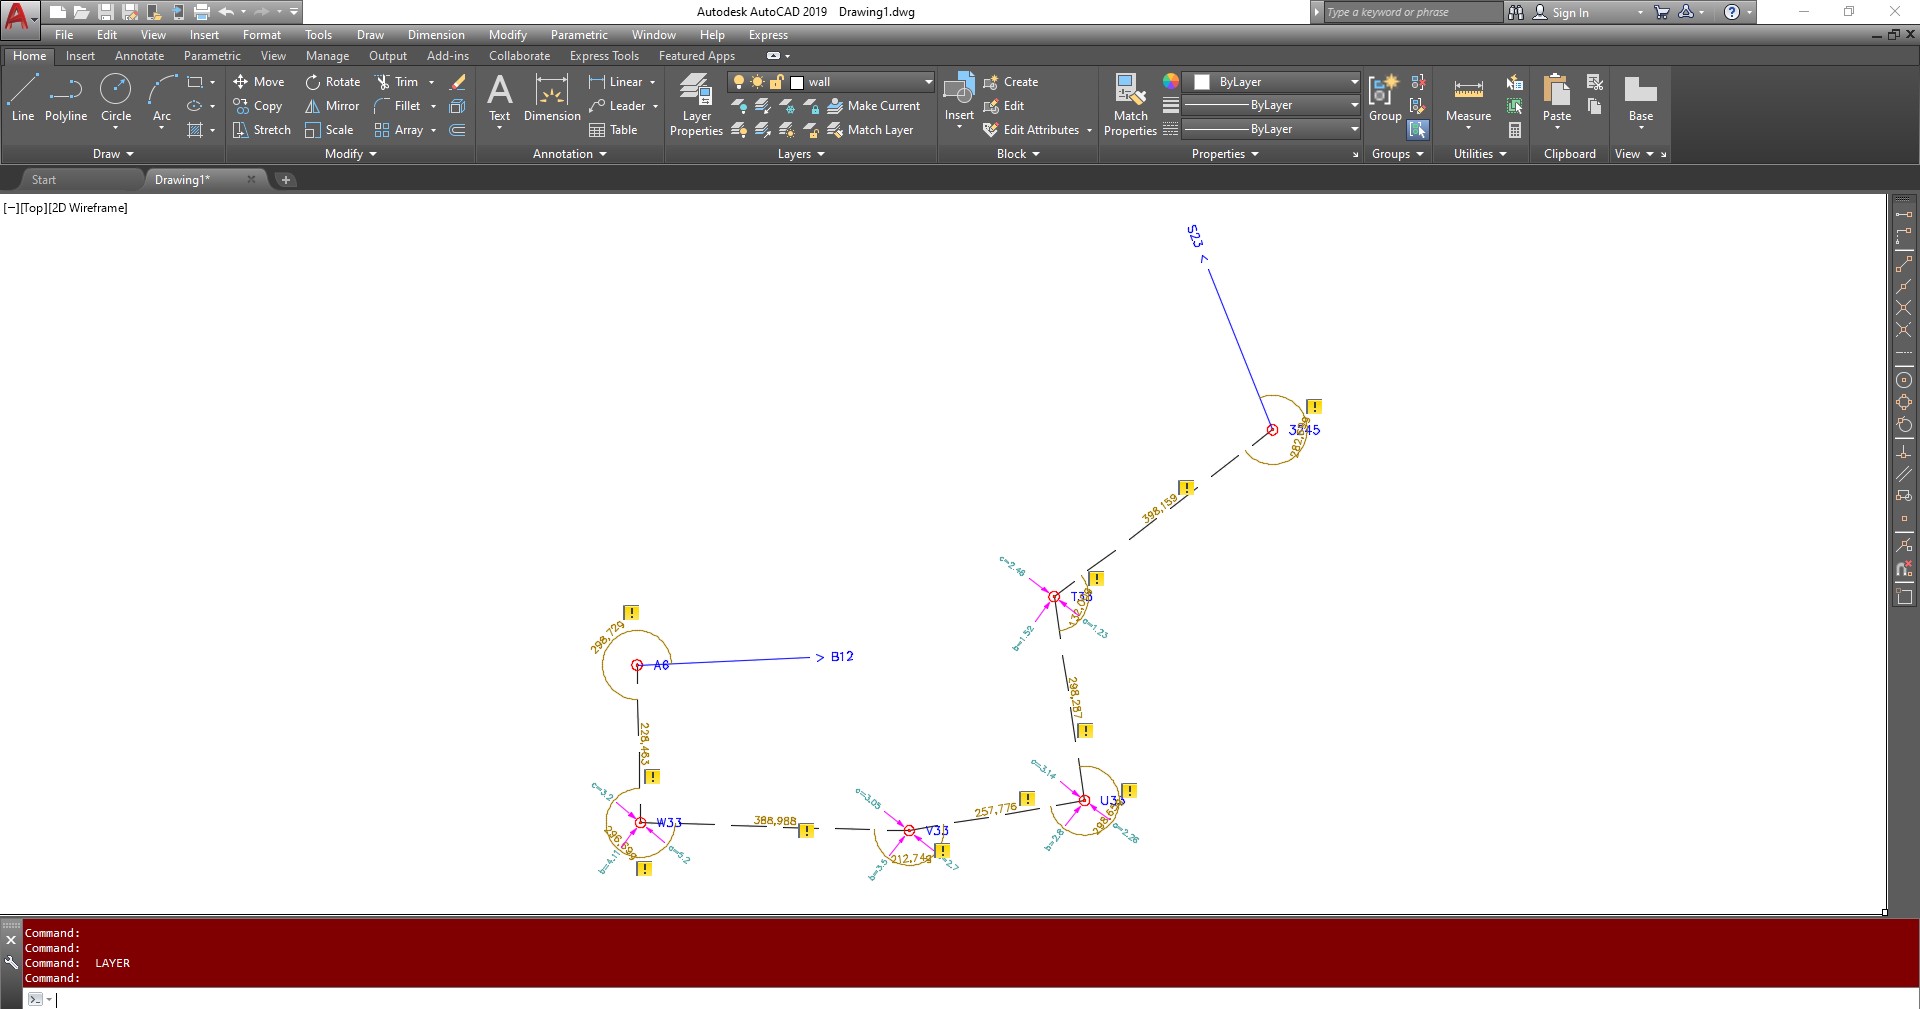Screen dimensions: 1920x1009
Task: Select the Circle tool
Action: pyautogui.click(x=116, y=98)
